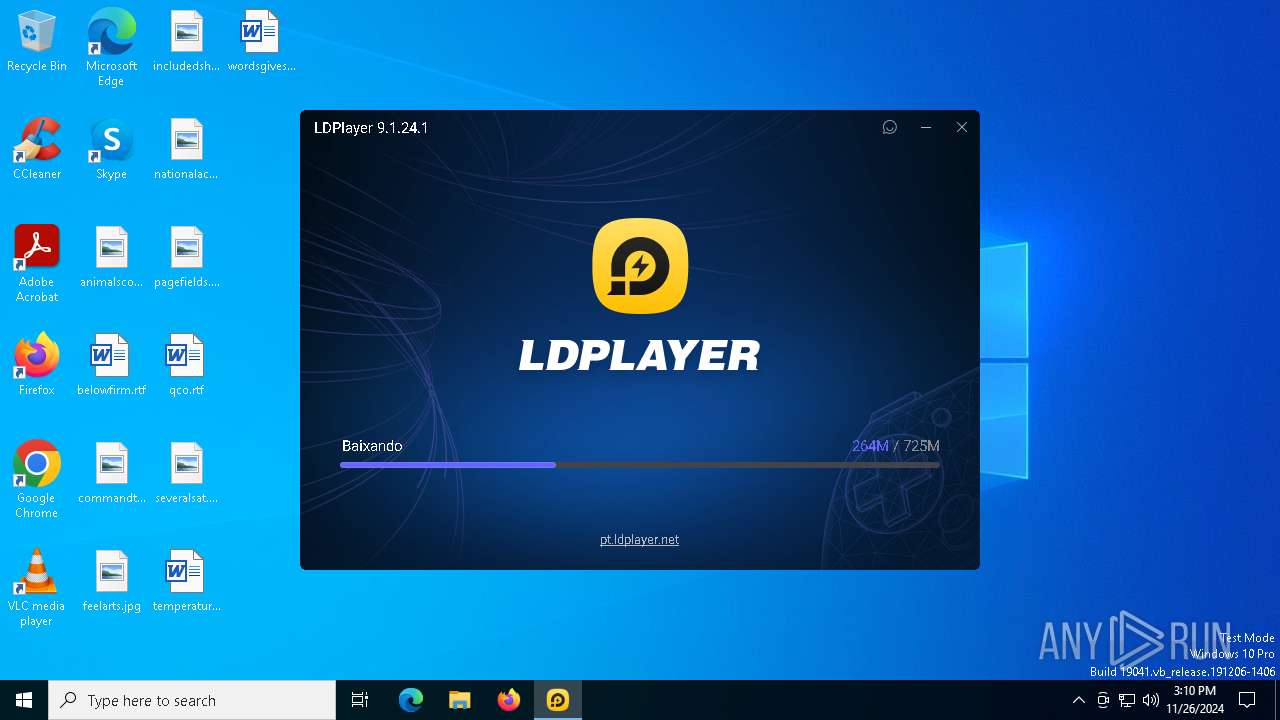Select the belowfirm.rtf document on desktop
Screen dimensions: 1280x720
click(x=111, y=366)
